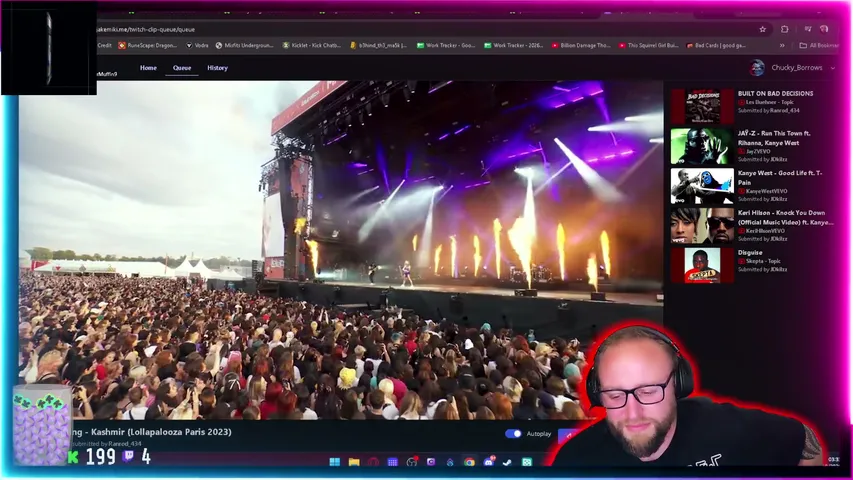Click the Keri Hilson - Knock You Down title

click(x=785, y=218)
